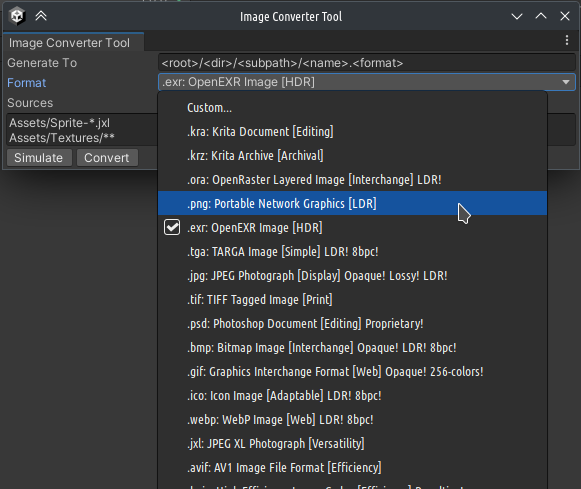This screenshot has width=581, height=489.
Task: Pick .psd: Photoshop Document [Editing]
Action: [352, 323]
